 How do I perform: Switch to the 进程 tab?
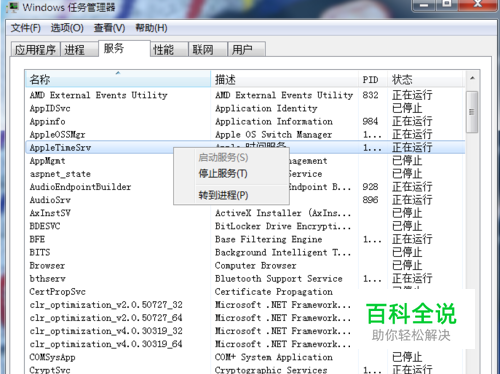[x=79, y=50]
